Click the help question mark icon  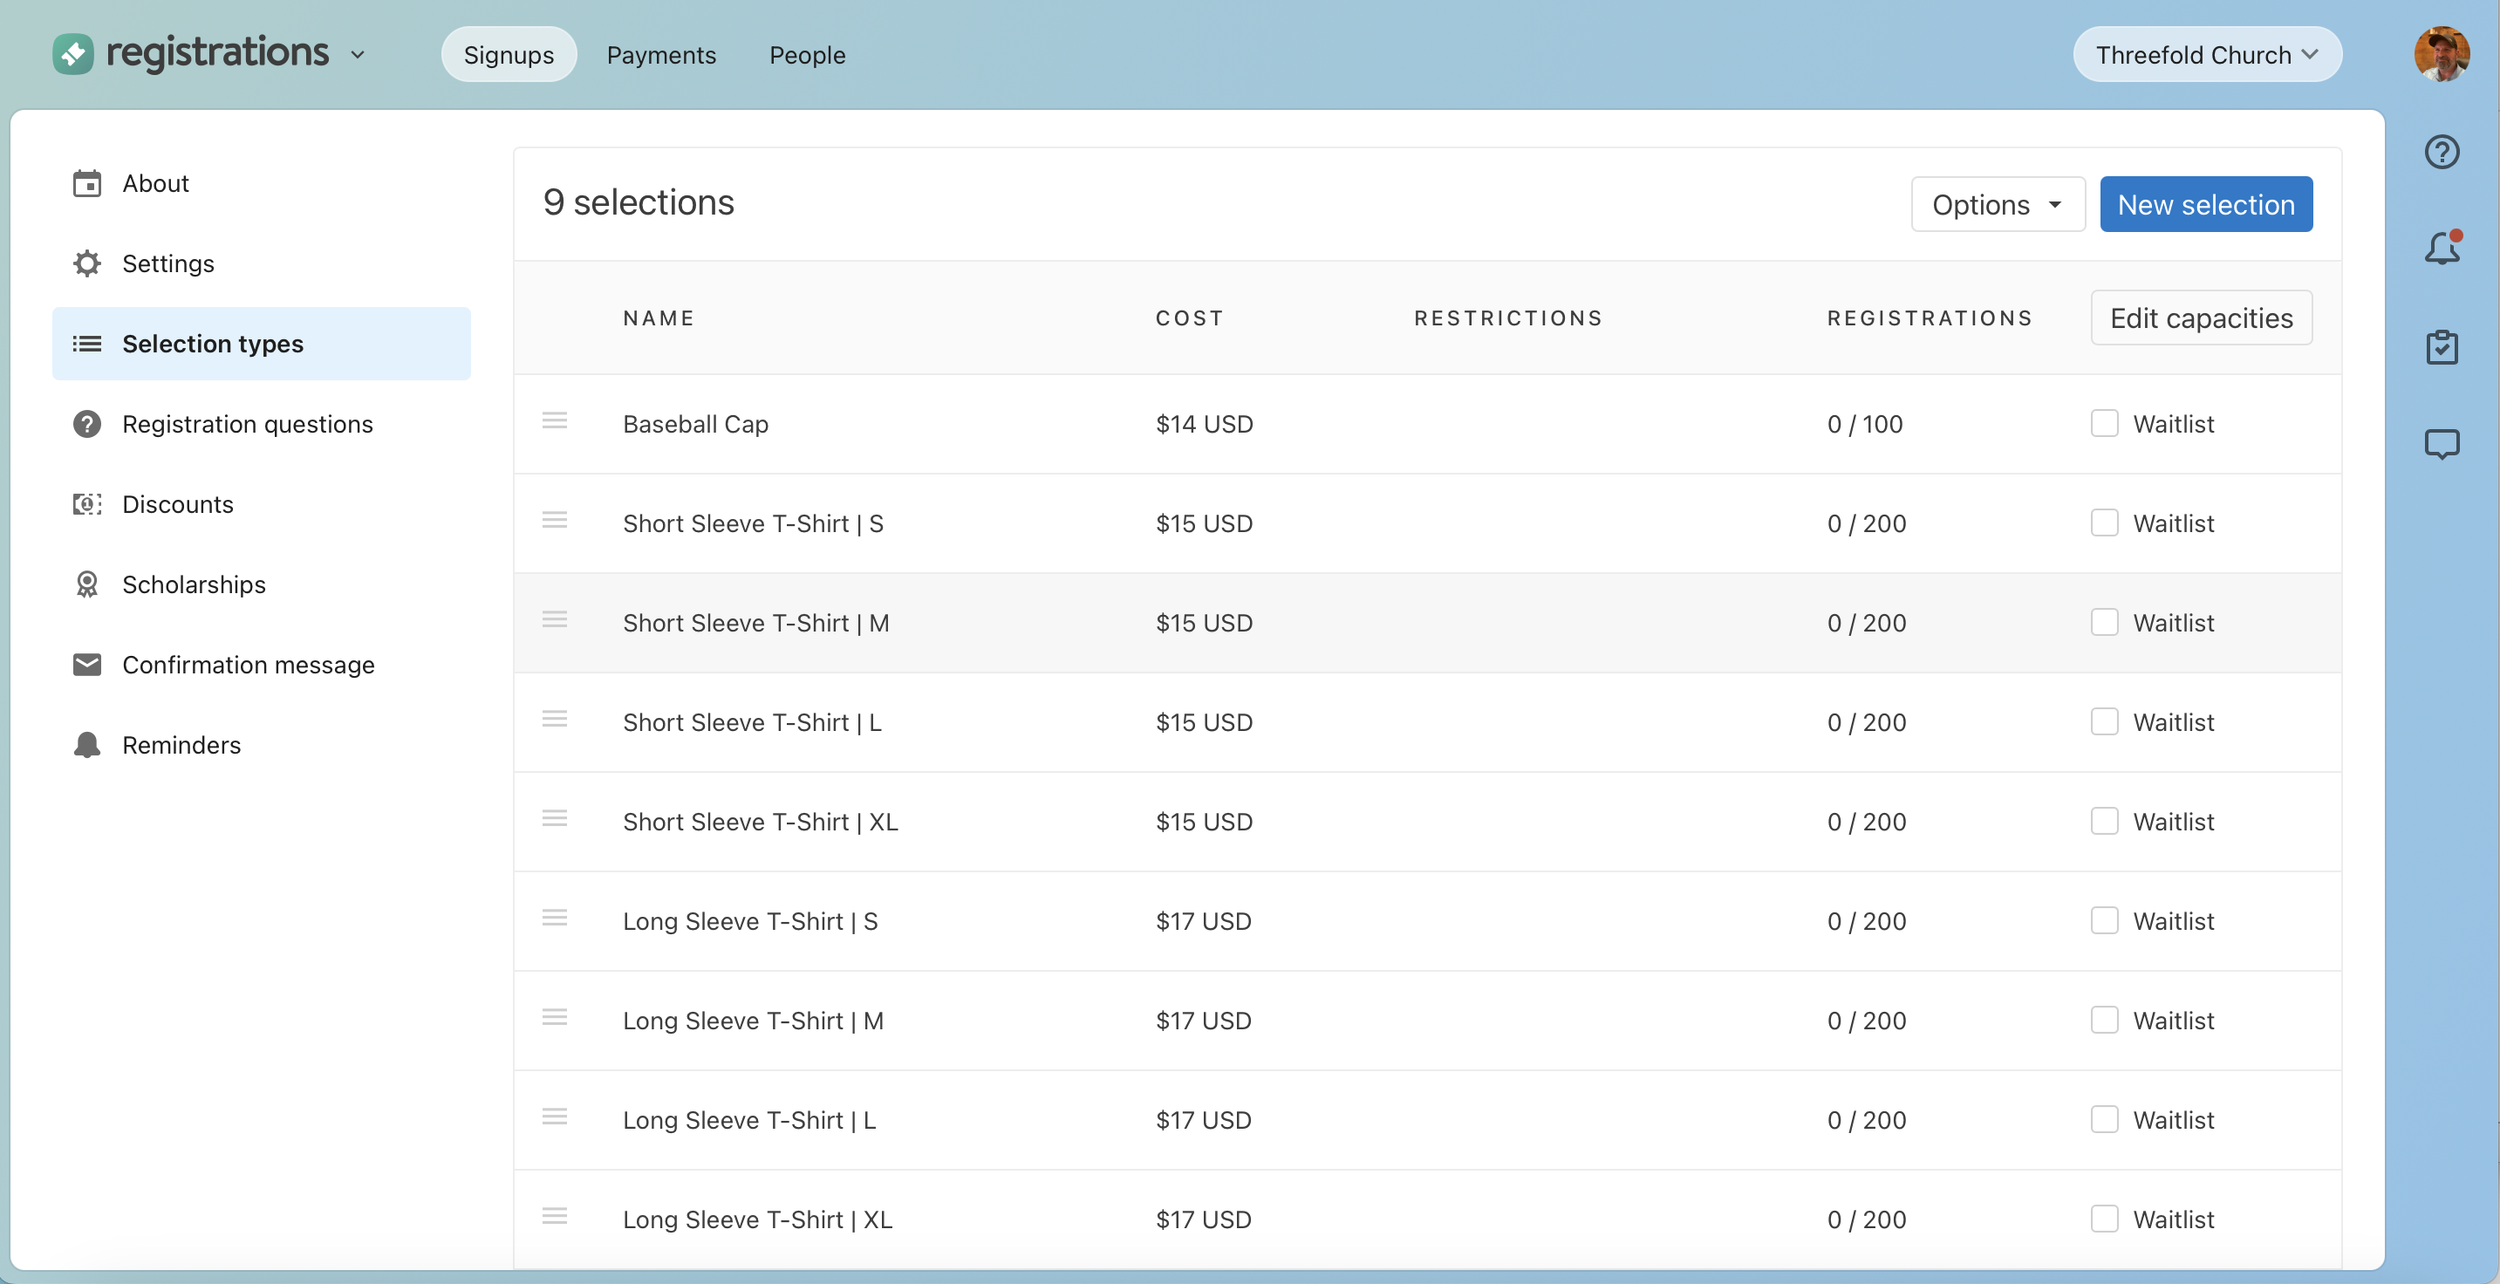pos(2441,152)
